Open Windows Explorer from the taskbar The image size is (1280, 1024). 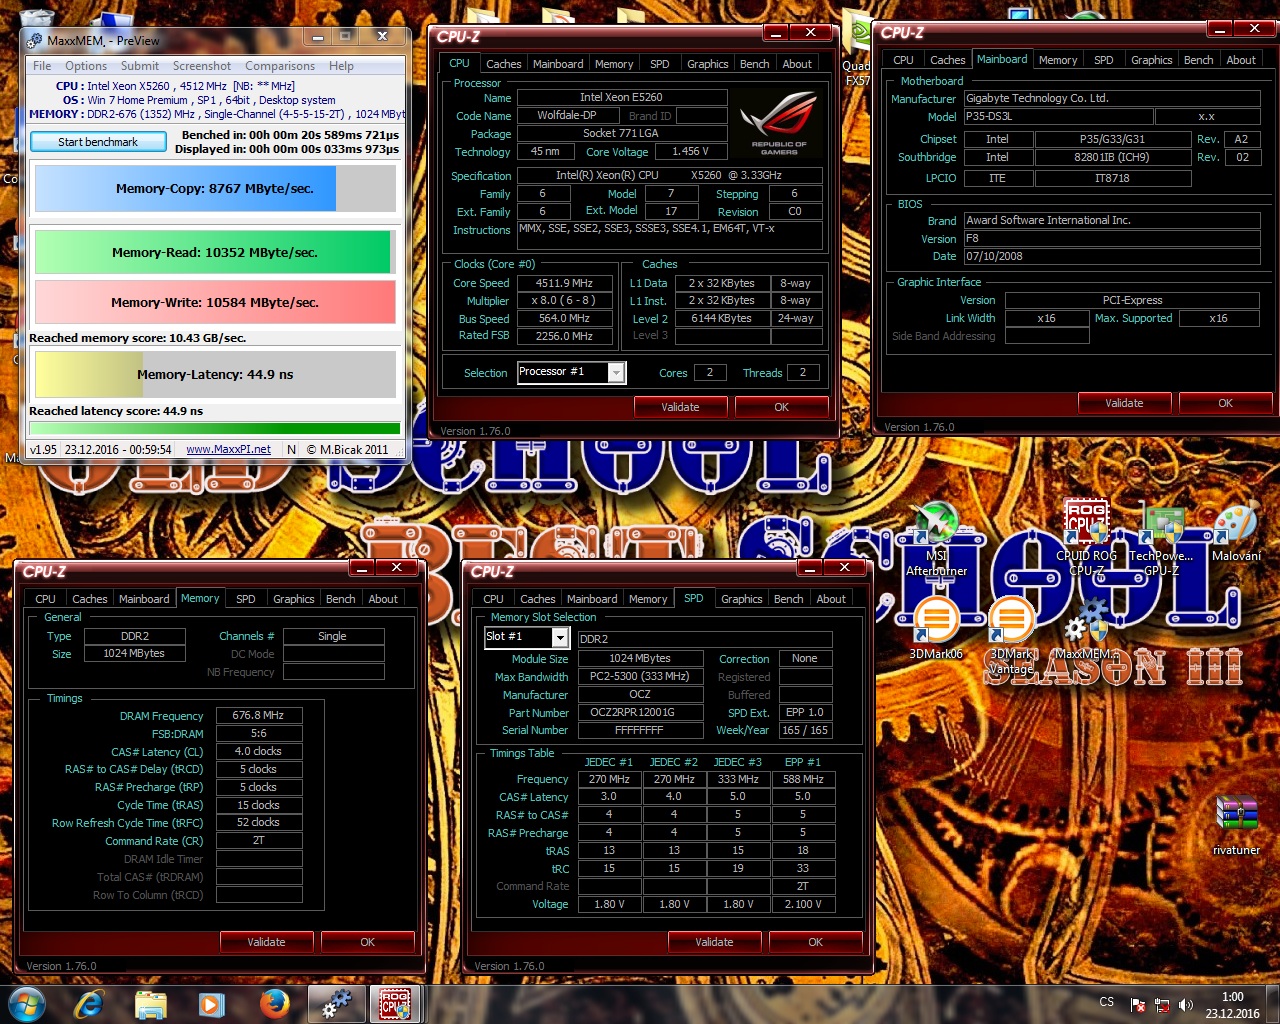[151, 1004]
